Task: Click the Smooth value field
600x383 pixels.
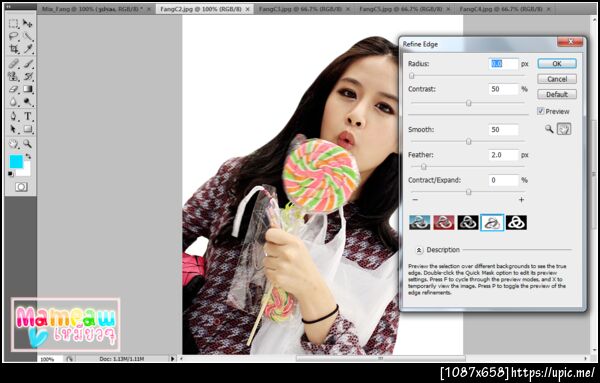Action: (x=504, y=129)
